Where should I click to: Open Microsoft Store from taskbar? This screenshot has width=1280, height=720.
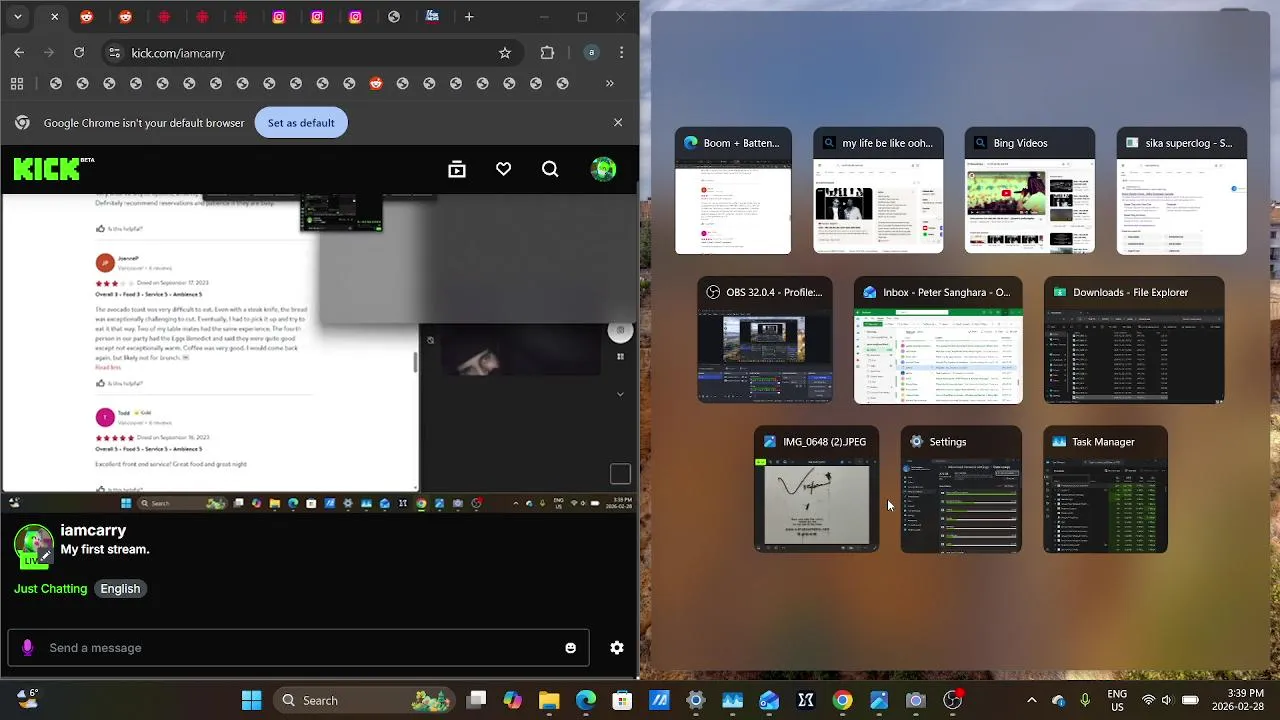(x=622, y=701)
